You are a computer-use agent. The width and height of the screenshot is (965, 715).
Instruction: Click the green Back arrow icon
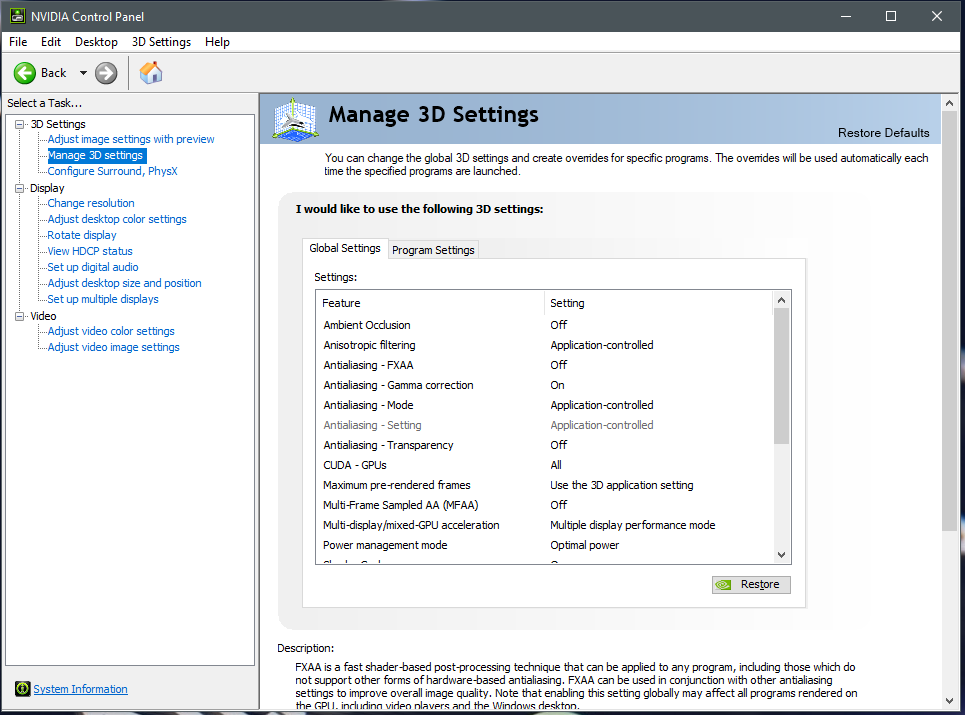coord(25,73)
